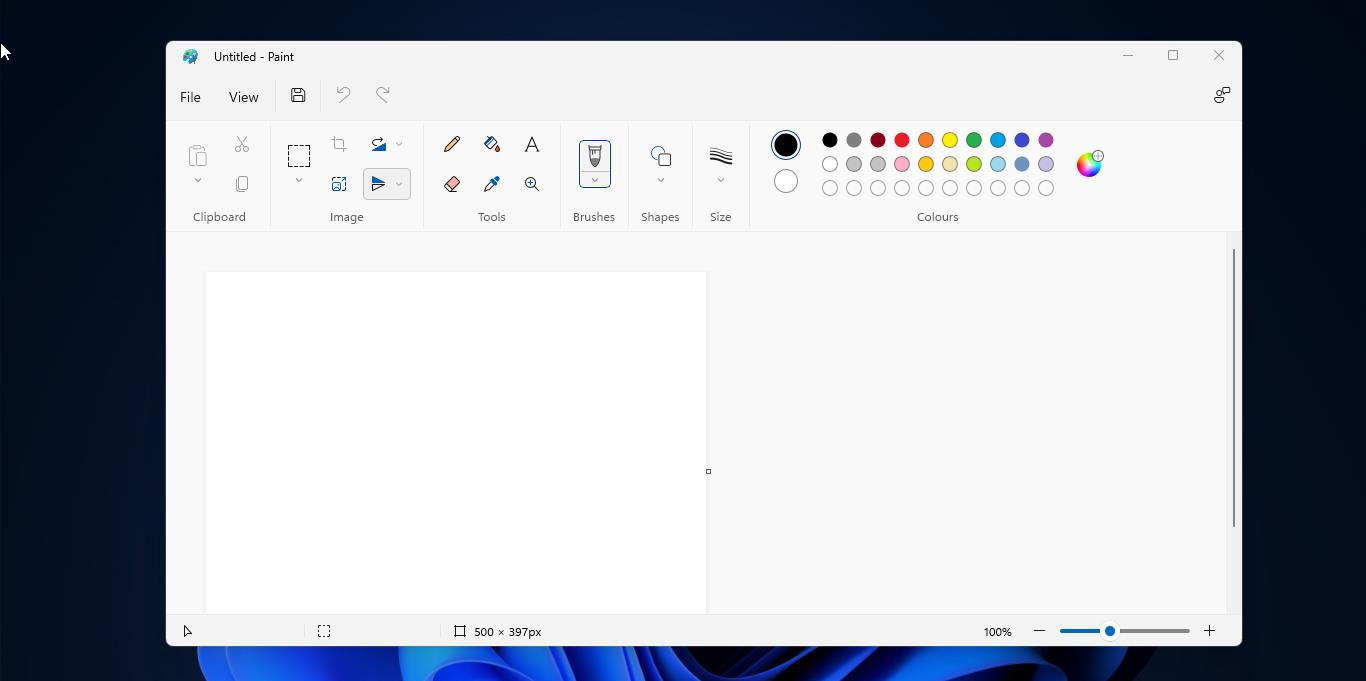This screenshot has width=1366, height=681.
Task: Open Edit colours rainbow wheel
Action: point(1089,164)
